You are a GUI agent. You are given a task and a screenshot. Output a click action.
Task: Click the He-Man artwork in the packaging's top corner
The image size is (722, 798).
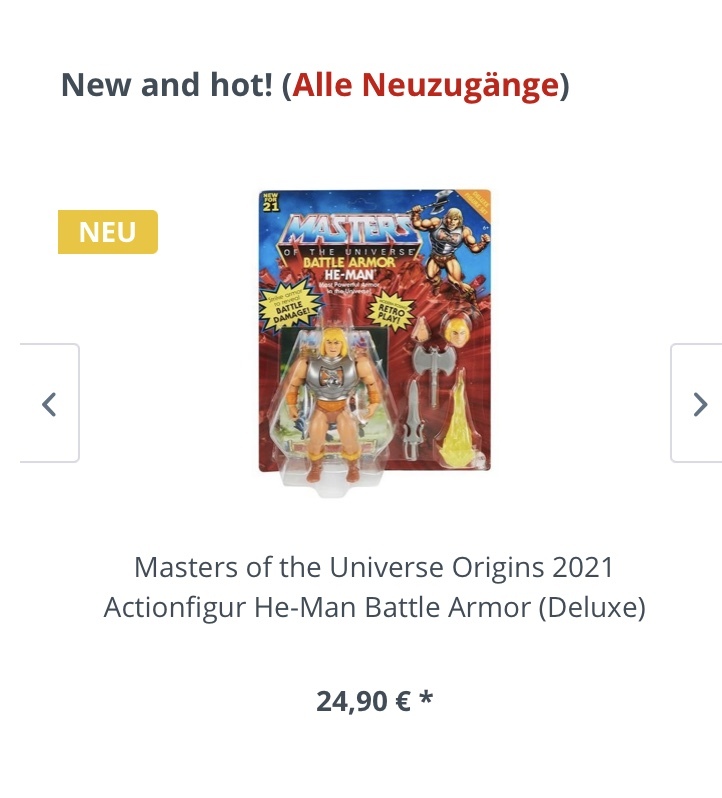[x=451, y=248]
